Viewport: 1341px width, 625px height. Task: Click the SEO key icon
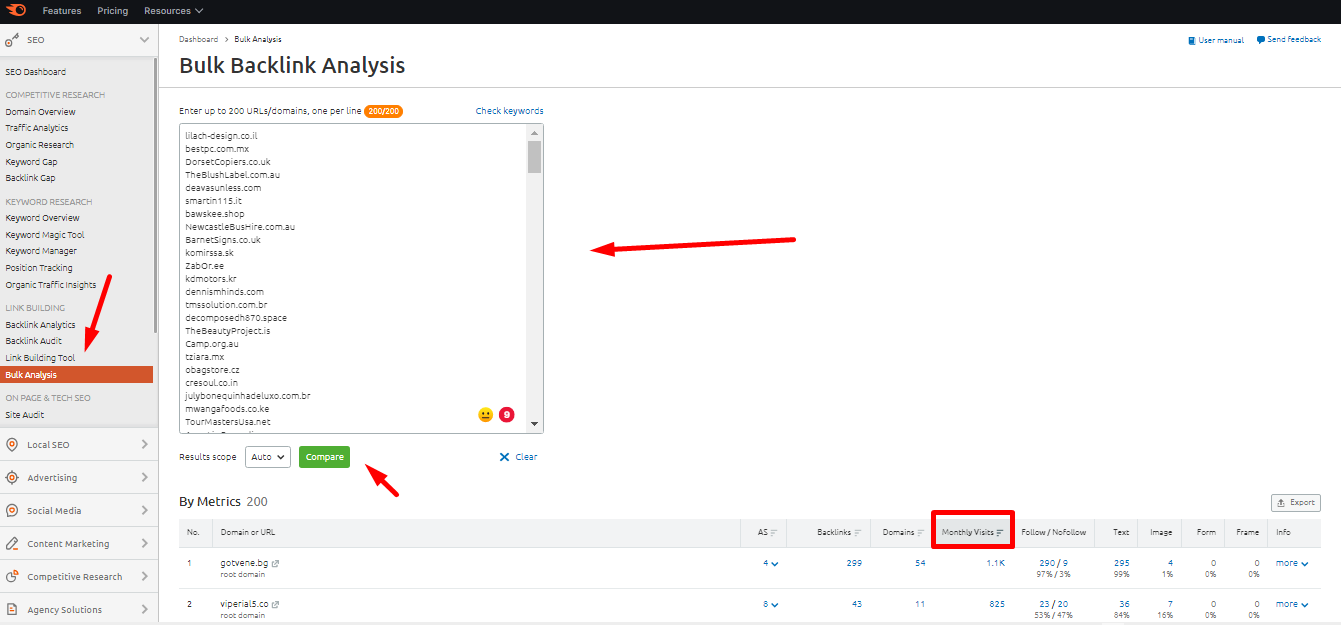[12, 40]
